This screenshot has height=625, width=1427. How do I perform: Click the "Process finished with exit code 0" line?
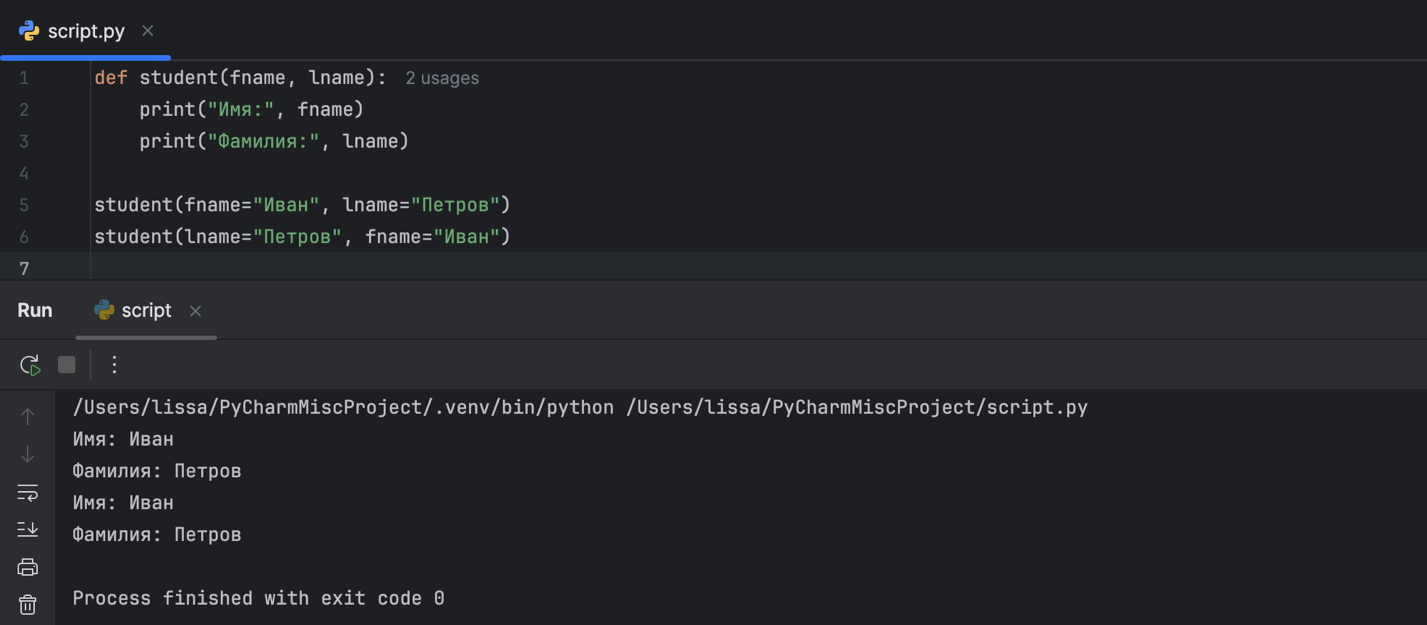[x=258, y=598]
